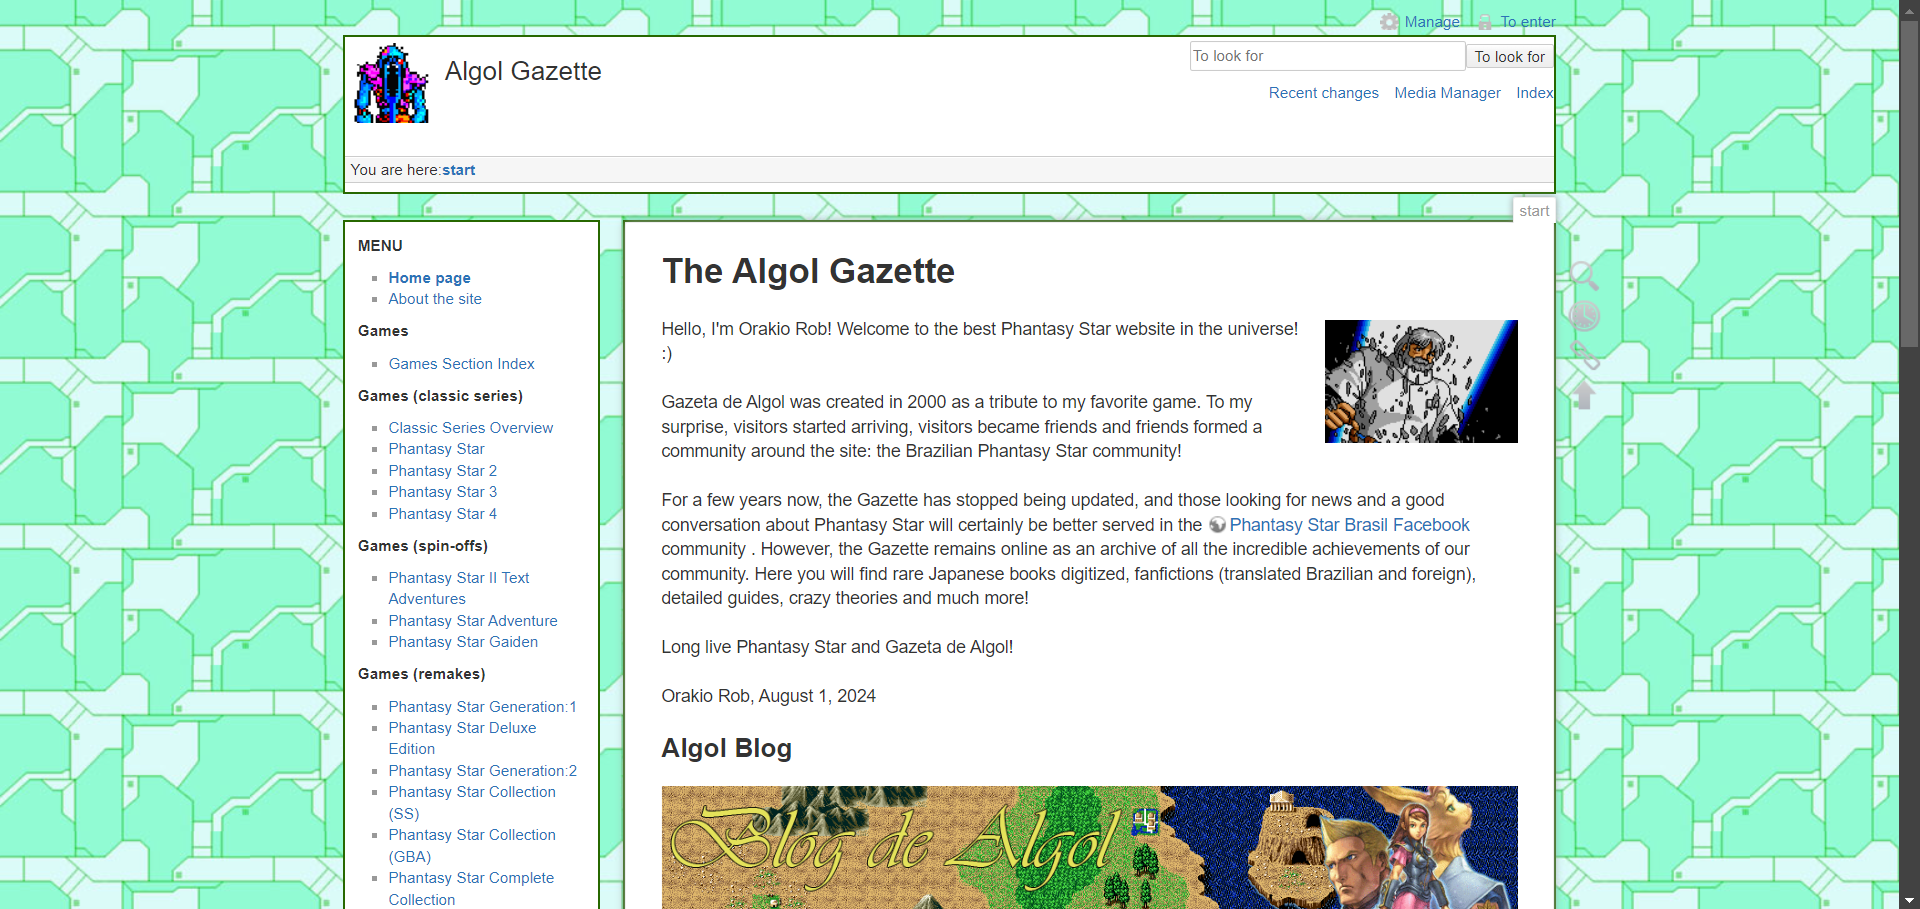Open Phantasy Star Collection (GBA) link
This screenshot has height=909, width=1920.
(472, 845)
